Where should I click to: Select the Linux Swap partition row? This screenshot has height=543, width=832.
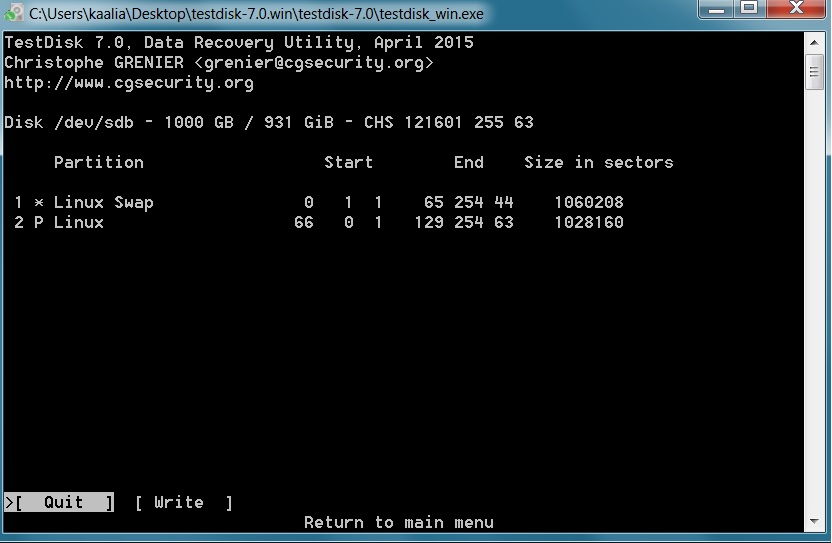(x=319, y=202)
